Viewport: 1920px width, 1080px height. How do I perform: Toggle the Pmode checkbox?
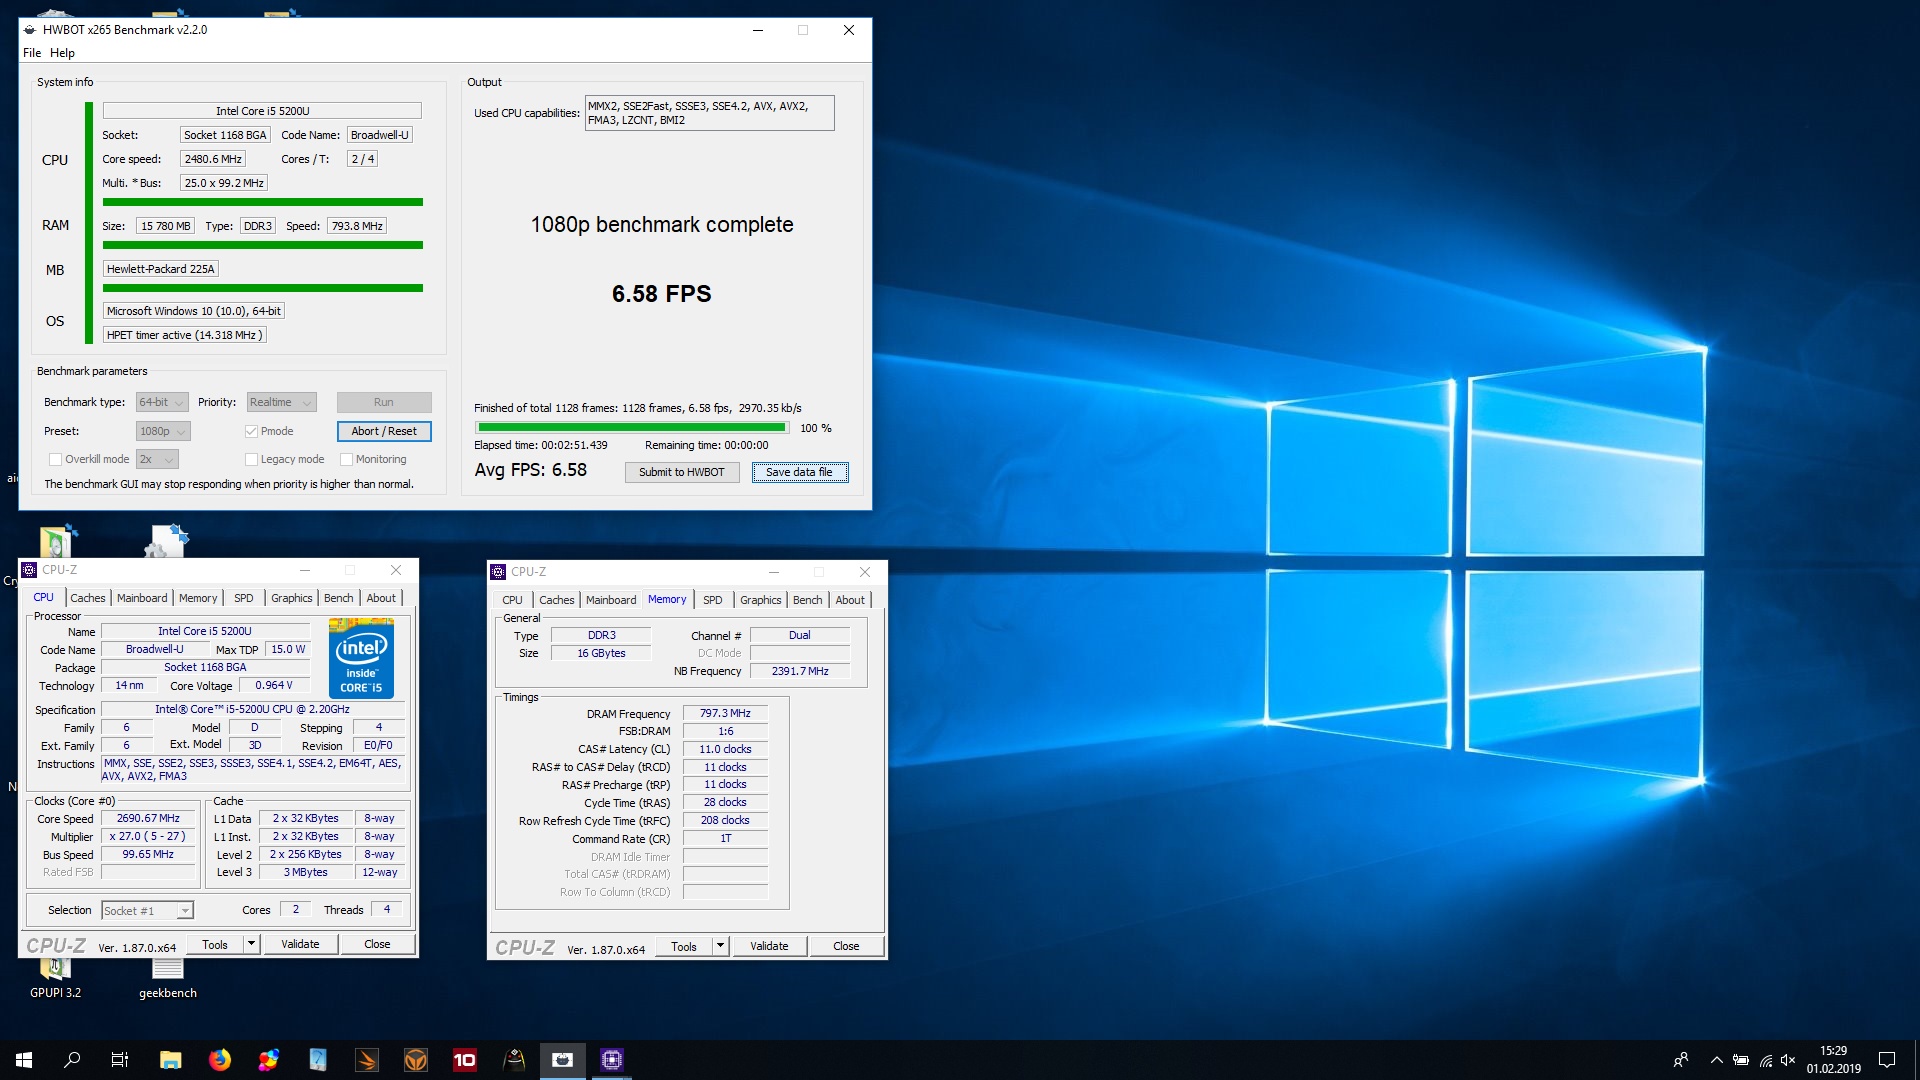pos(251,431)
